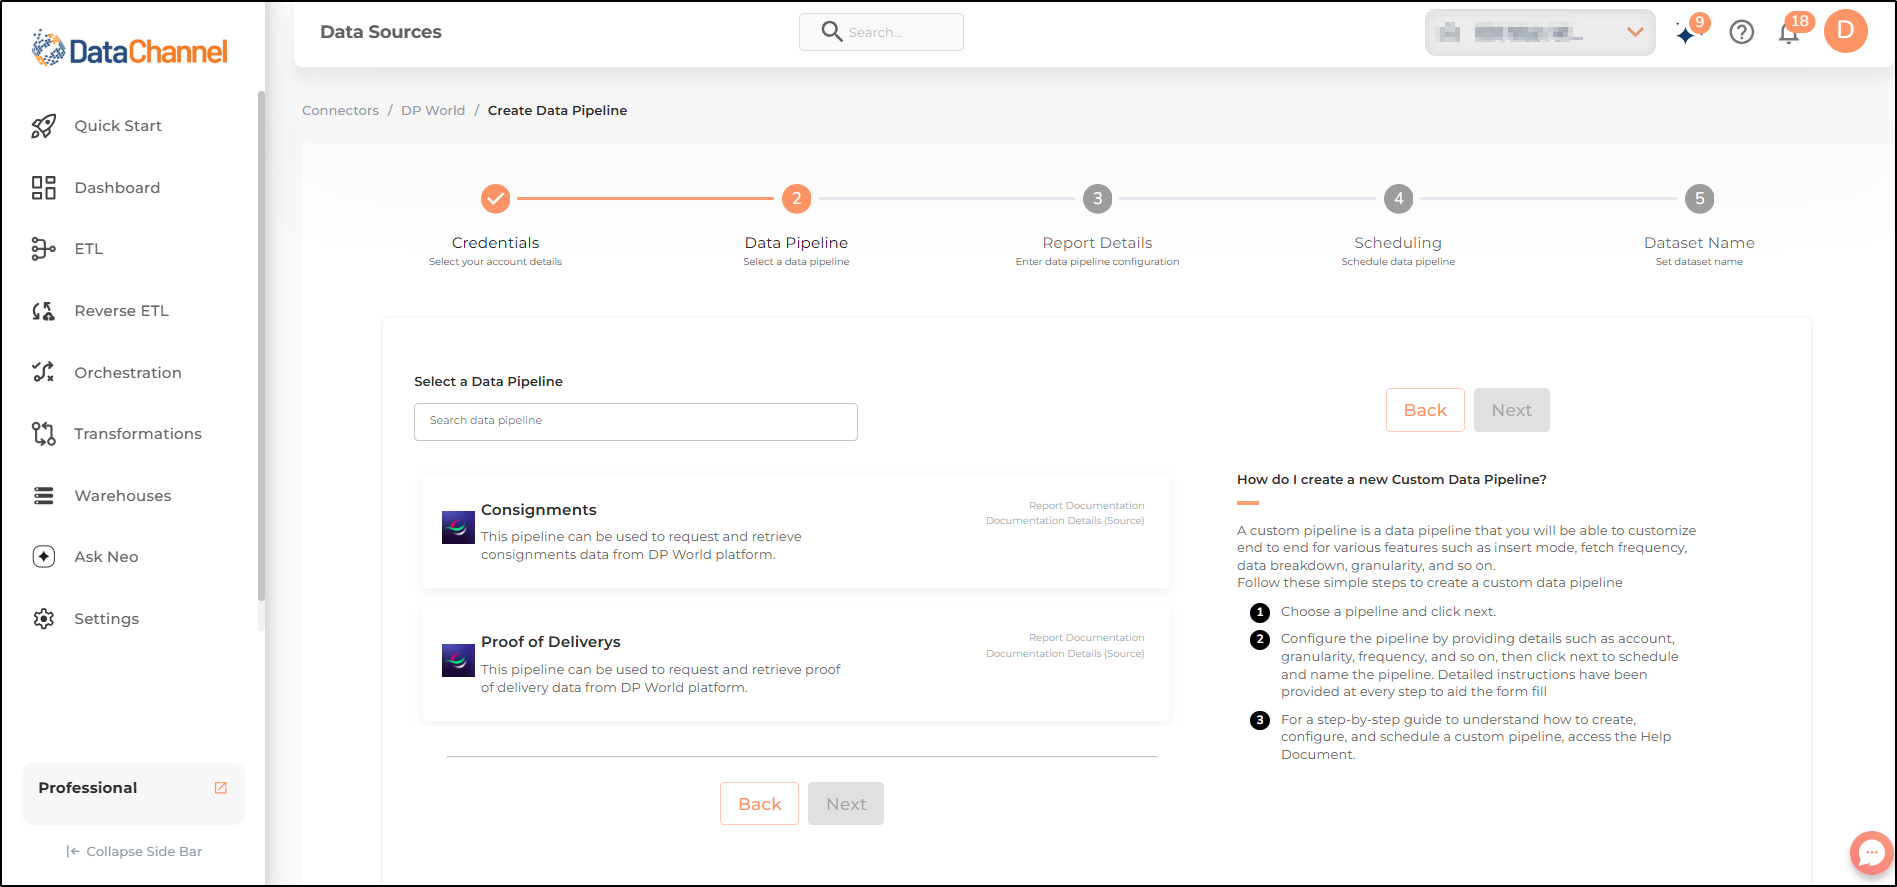Click the Consignments pipeline logo icon
The width and height of the screenshot is (1897, 887).
458,527
